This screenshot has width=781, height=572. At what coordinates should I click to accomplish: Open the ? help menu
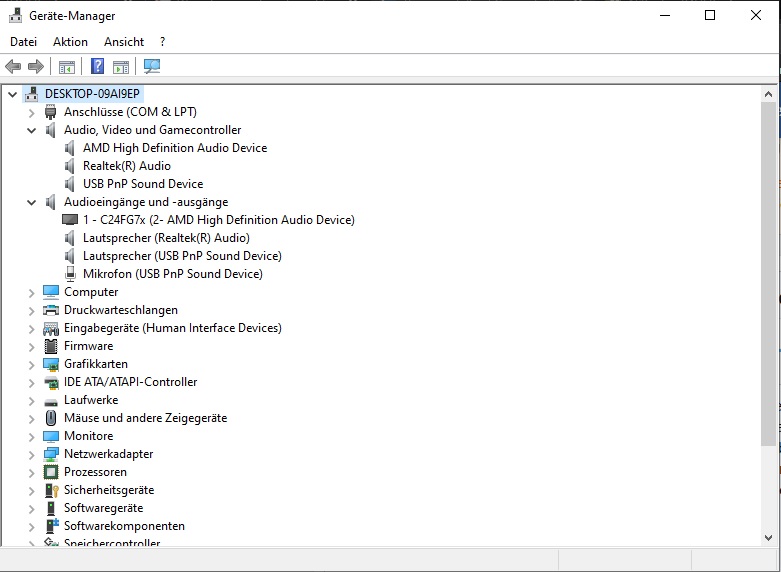[162, 42]
